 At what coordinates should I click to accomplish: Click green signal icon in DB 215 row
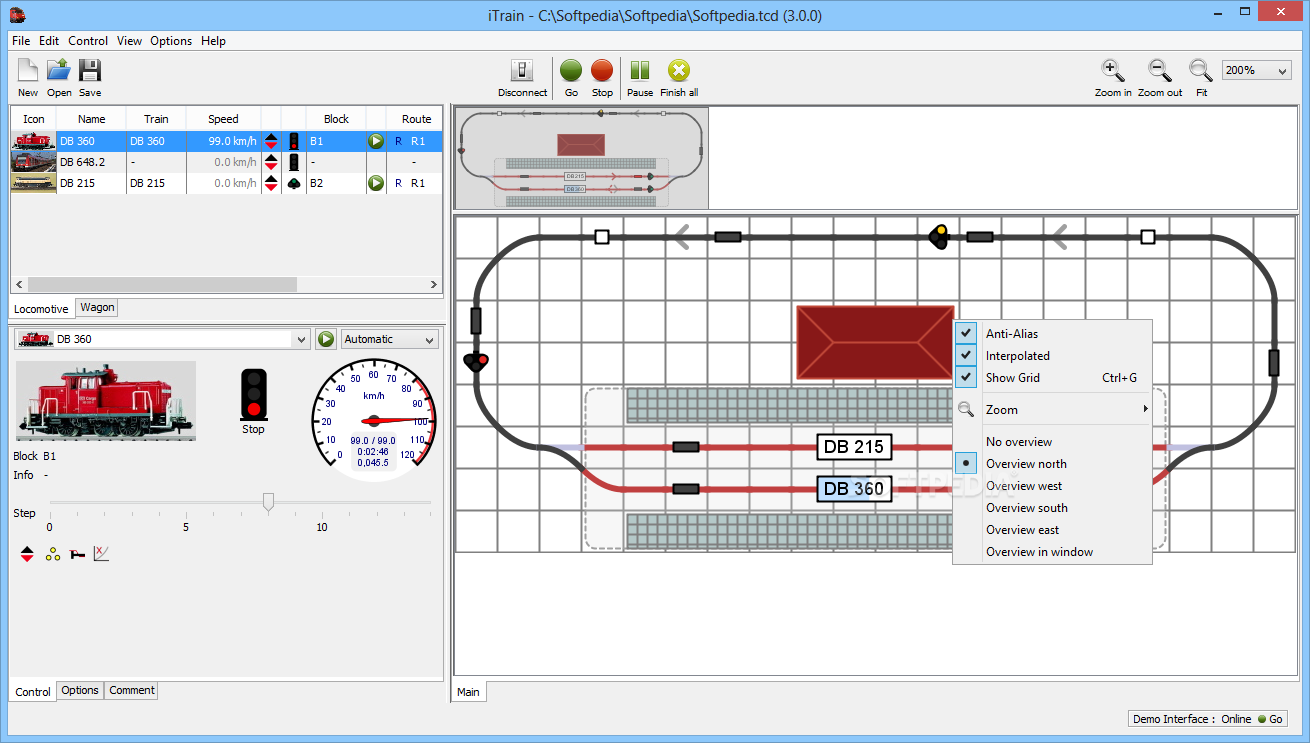point(294,183)
